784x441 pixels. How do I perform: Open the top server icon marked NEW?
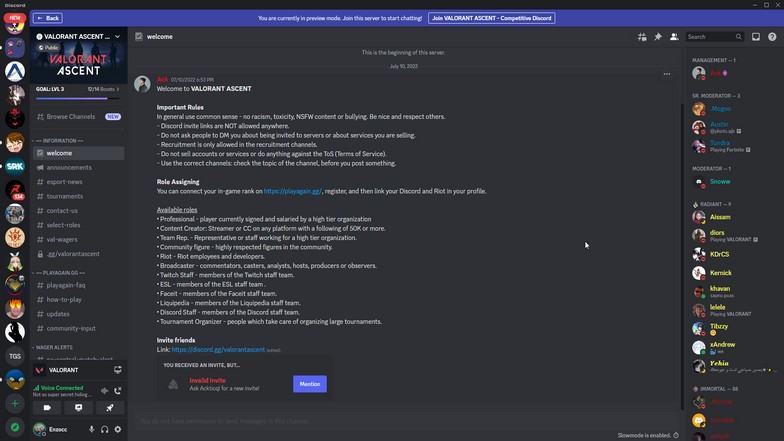coord(15,24)
